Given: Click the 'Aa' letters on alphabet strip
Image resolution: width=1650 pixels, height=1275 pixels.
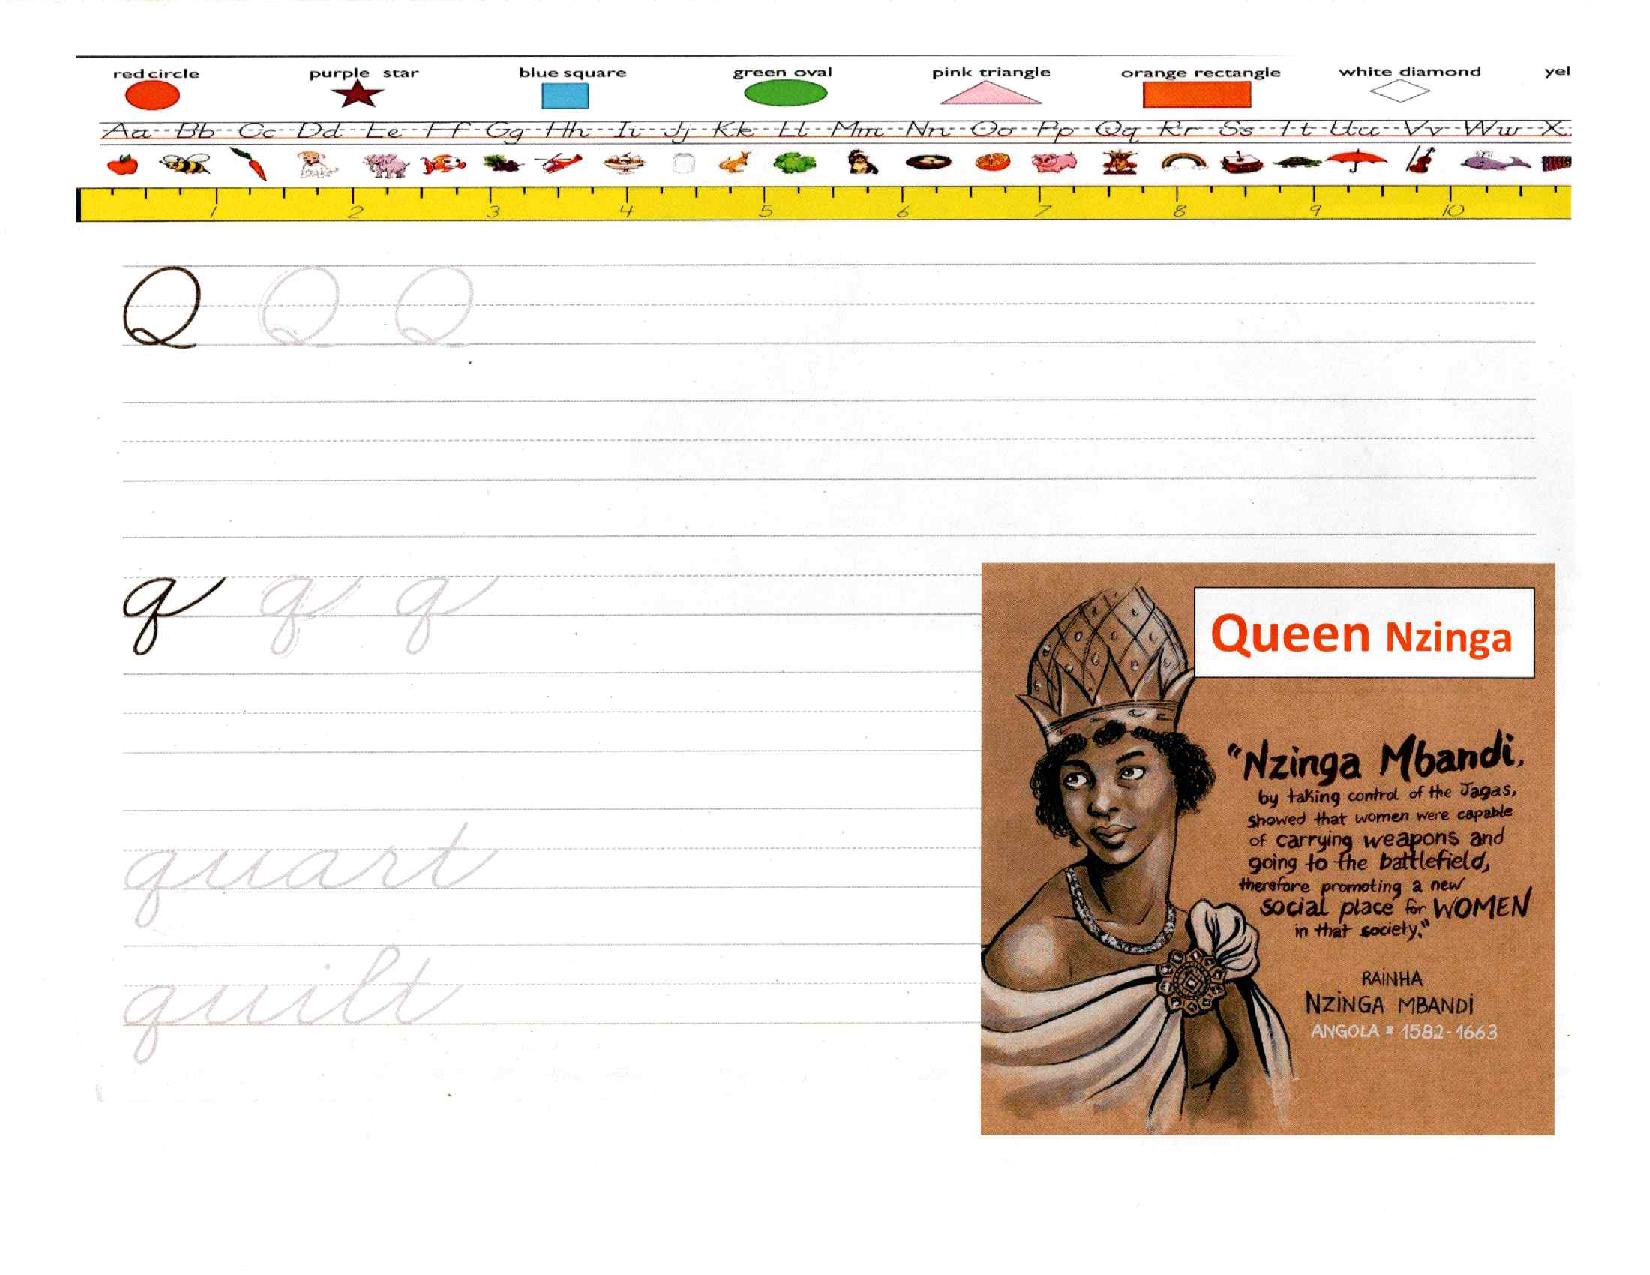Looking at the screenshot, I should click(126, 131).
